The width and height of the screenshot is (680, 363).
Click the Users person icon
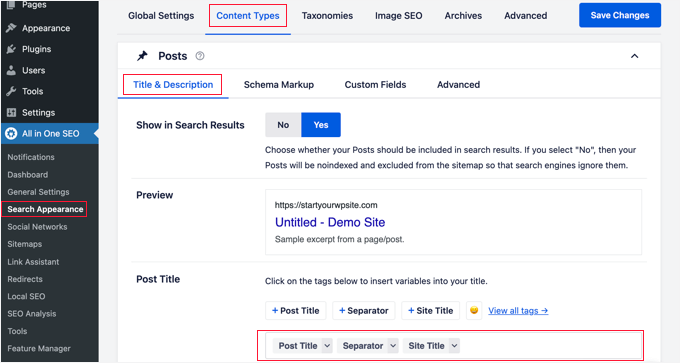11,70
